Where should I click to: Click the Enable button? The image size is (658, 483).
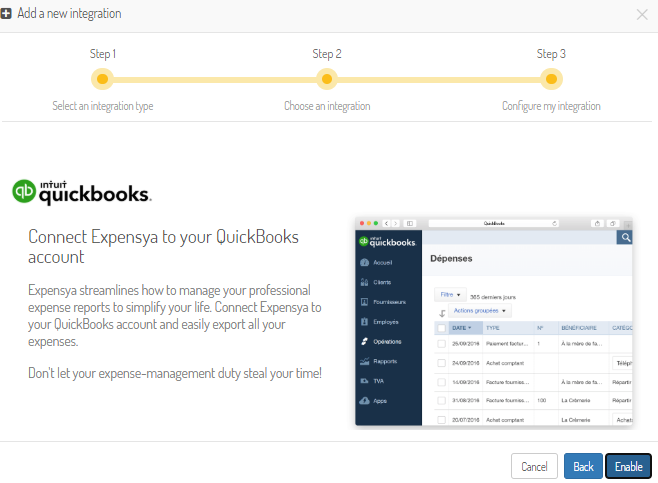628,466
